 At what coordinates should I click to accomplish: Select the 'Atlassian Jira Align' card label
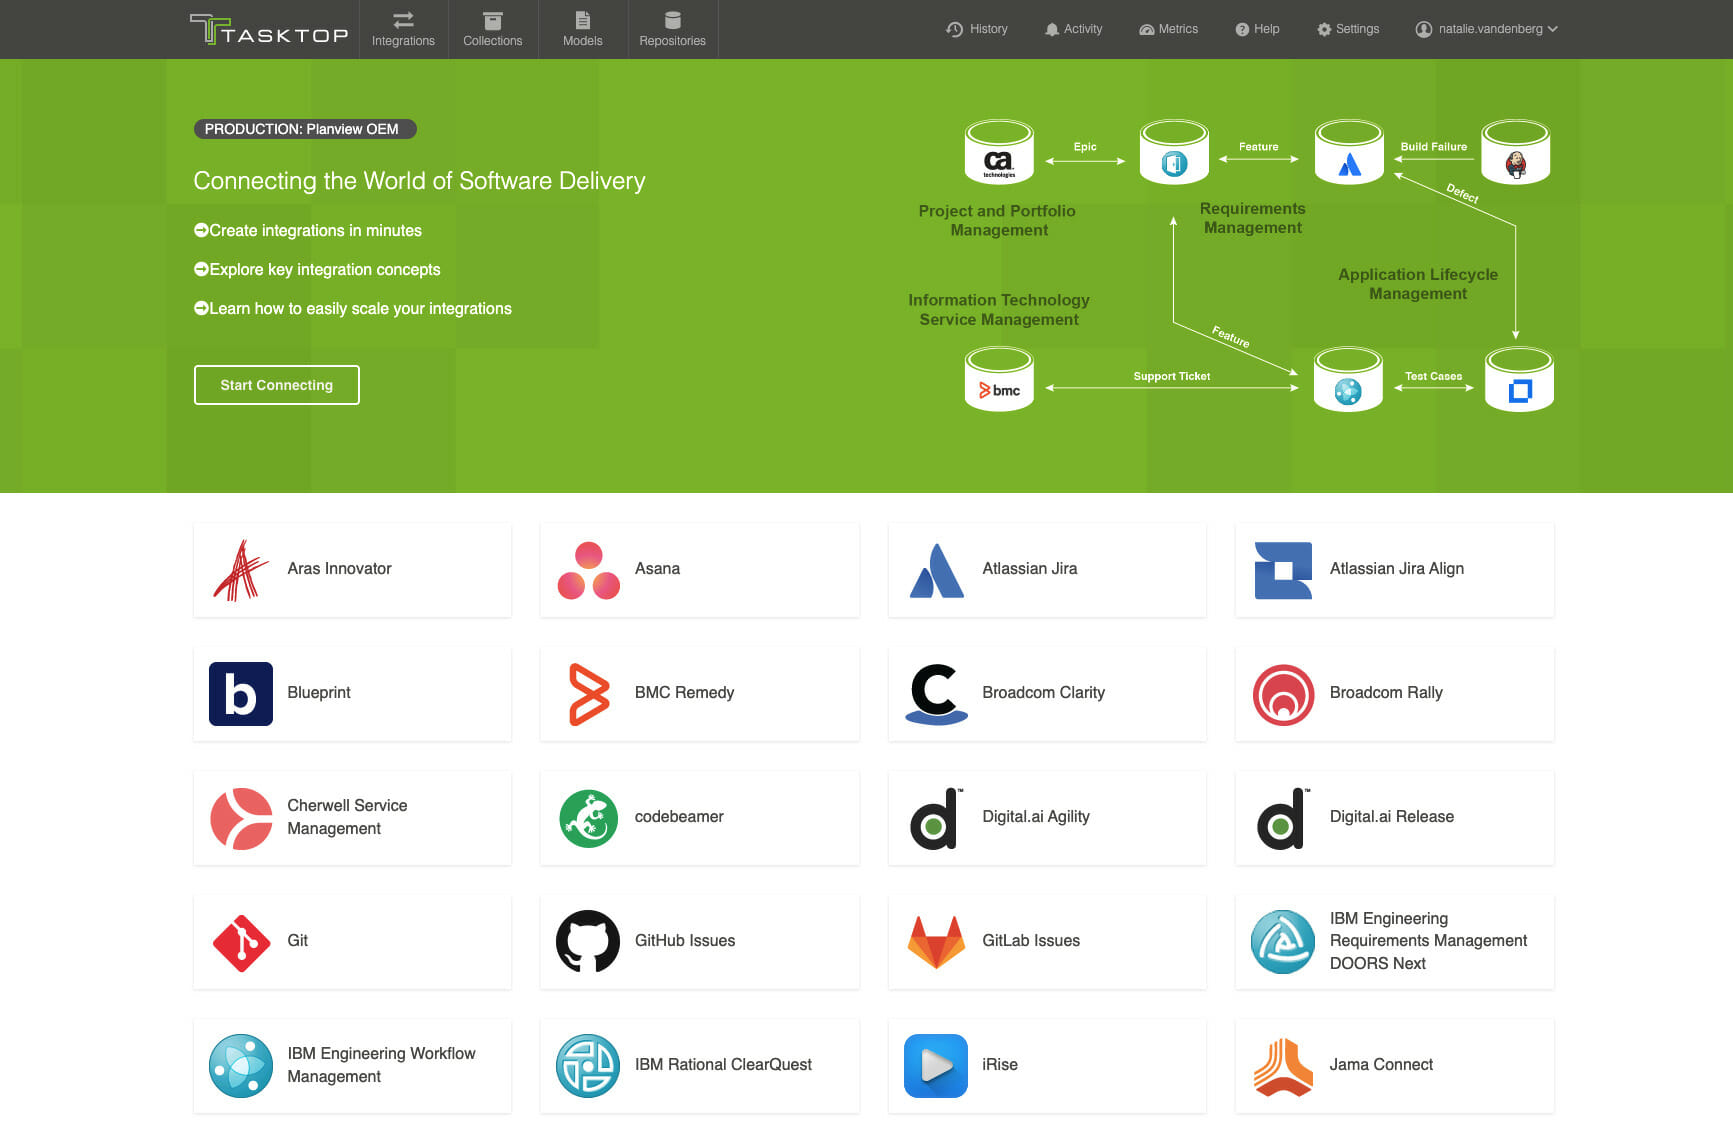(x=1396, y=569)
